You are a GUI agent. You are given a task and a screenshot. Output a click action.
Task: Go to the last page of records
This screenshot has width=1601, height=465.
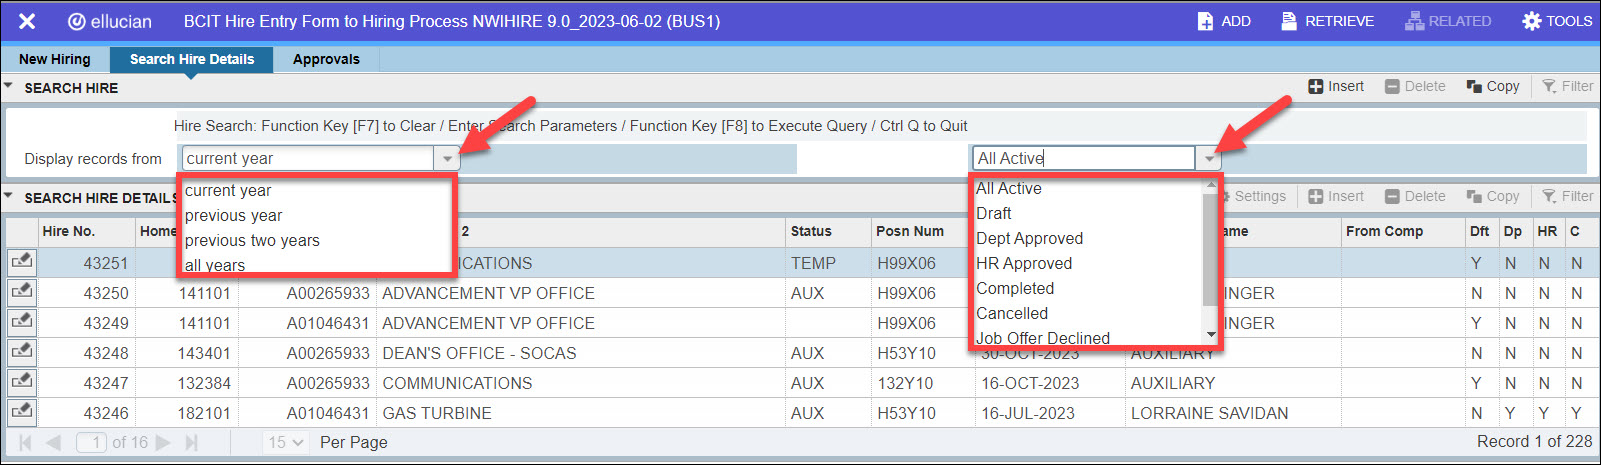pyautogui.click(x=191, y=442)
